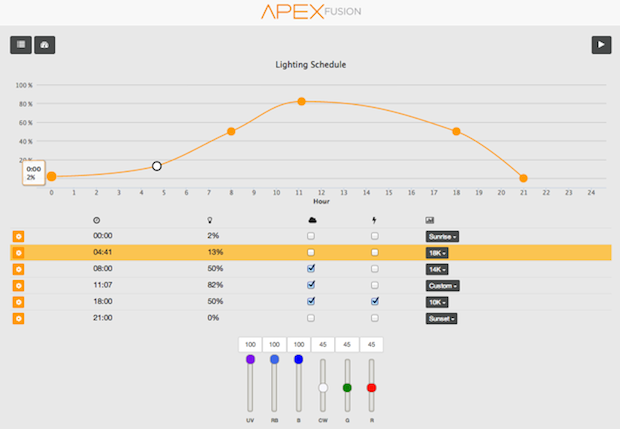Click the orange gear icon for 18:00 row
The height and width of the screenshot is (429, 620).
(18, 301)
